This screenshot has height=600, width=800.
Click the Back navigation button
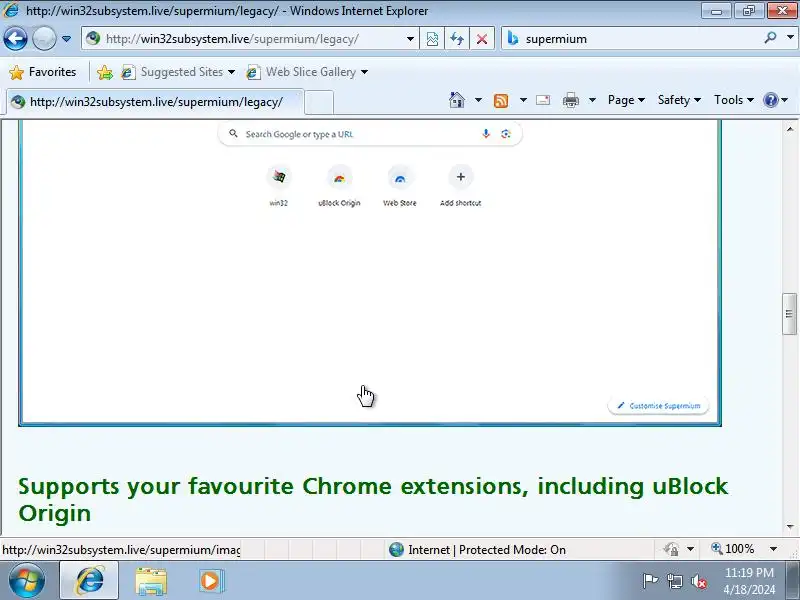(x=15, y=39)
